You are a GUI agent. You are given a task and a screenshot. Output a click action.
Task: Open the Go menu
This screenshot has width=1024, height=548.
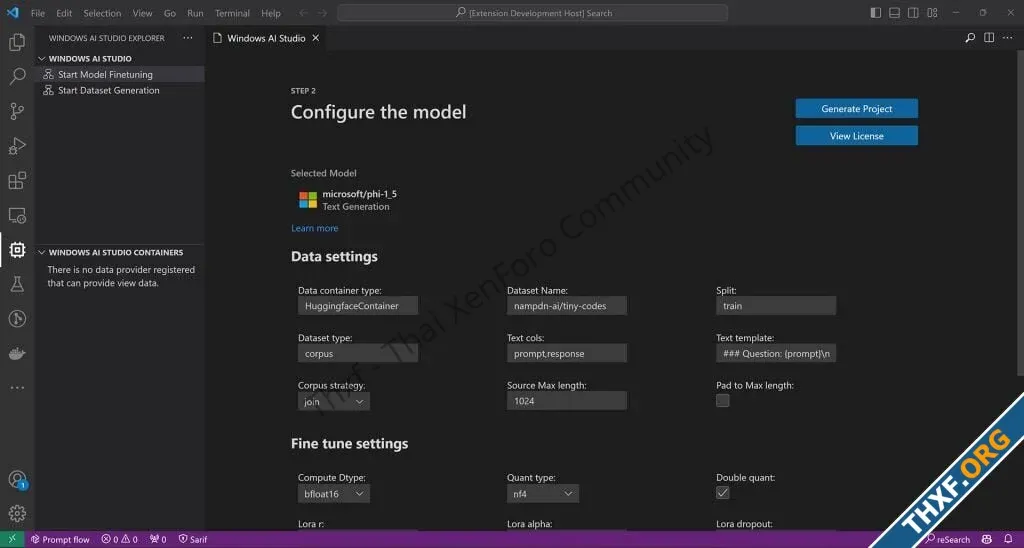(170, 13)
